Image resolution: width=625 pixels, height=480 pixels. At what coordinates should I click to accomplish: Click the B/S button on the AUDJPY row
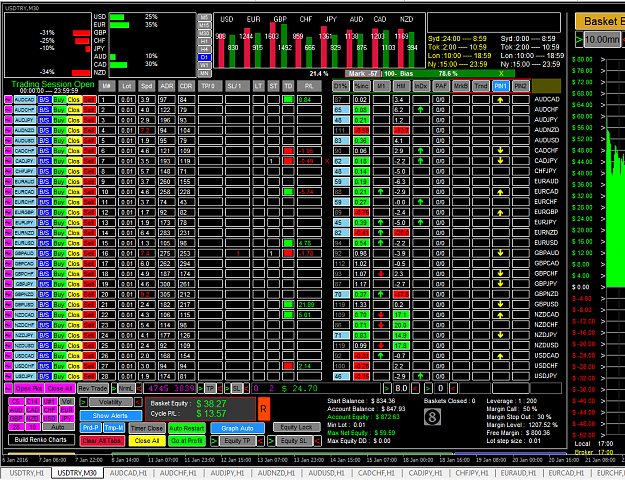44,120
